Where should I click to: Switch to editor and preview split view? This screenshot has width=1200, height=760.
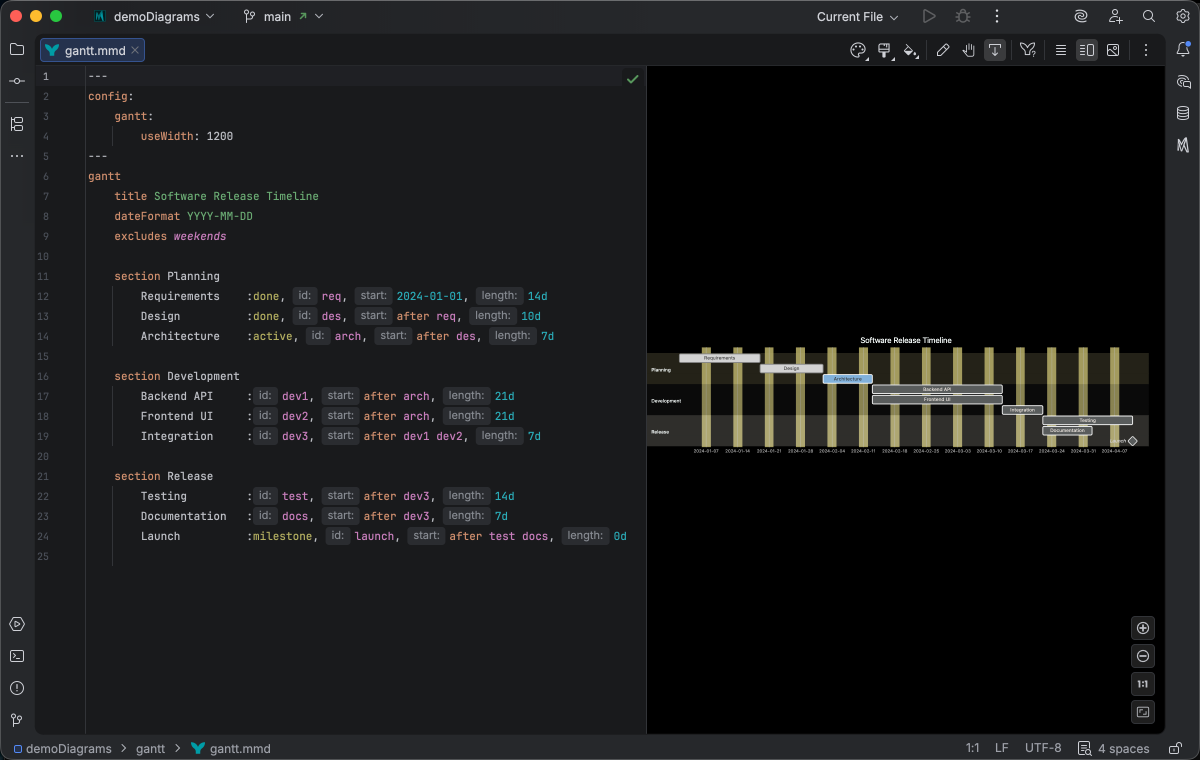click(x=1087, y=50)
